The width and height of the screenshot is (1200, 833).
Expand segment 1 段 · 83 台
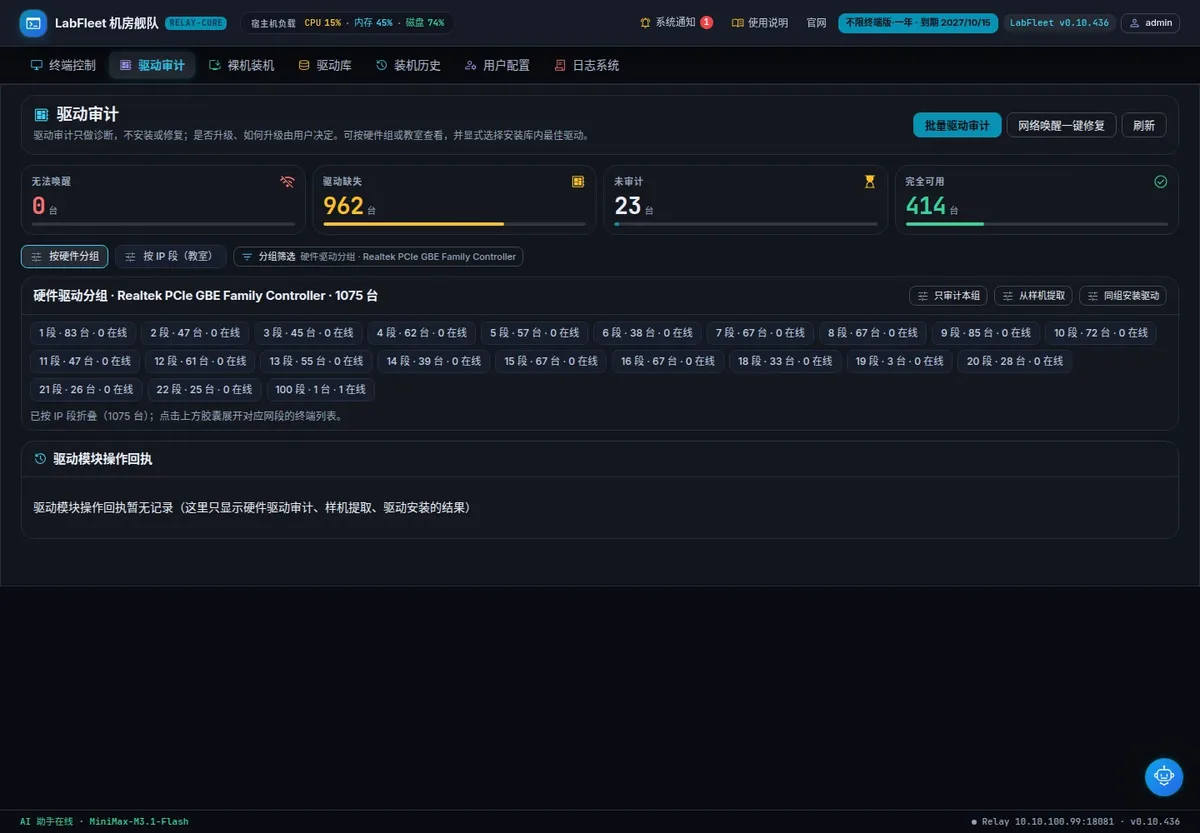[83, 333]
